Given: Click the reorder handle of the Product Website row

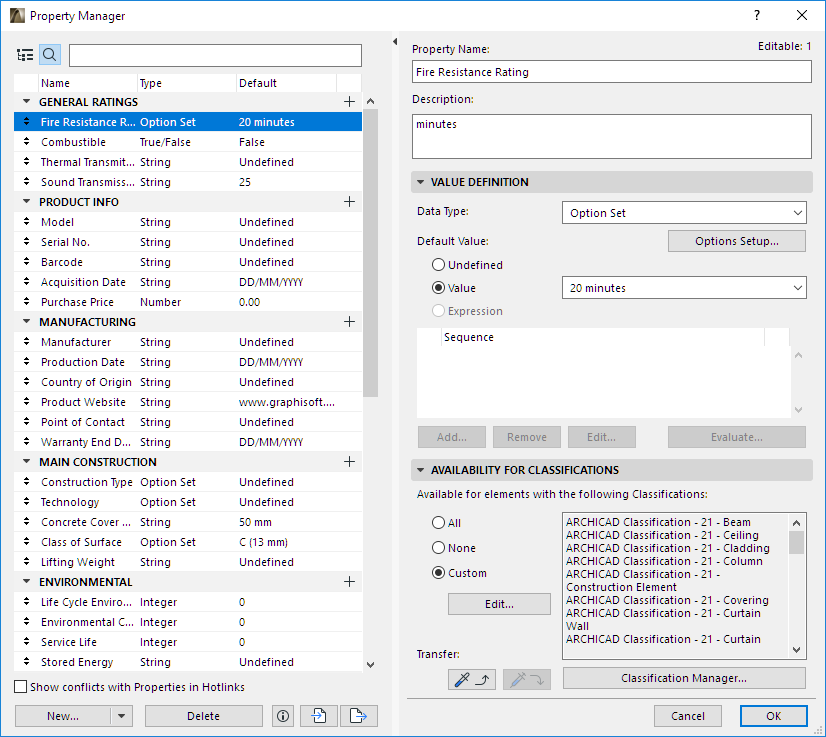Looking at the screenshot, I should point(26,402).
